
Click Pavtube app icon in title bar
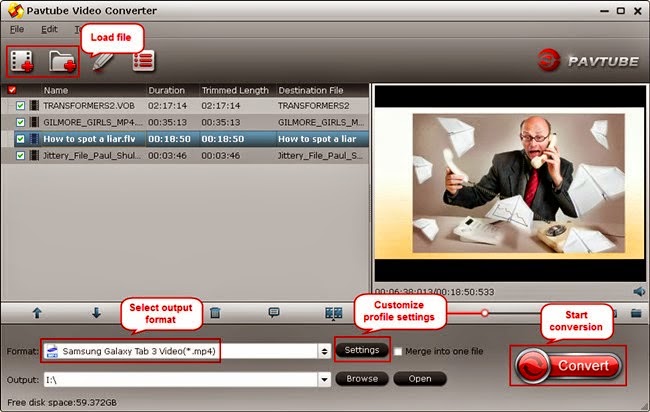click(x=15, y=11)
